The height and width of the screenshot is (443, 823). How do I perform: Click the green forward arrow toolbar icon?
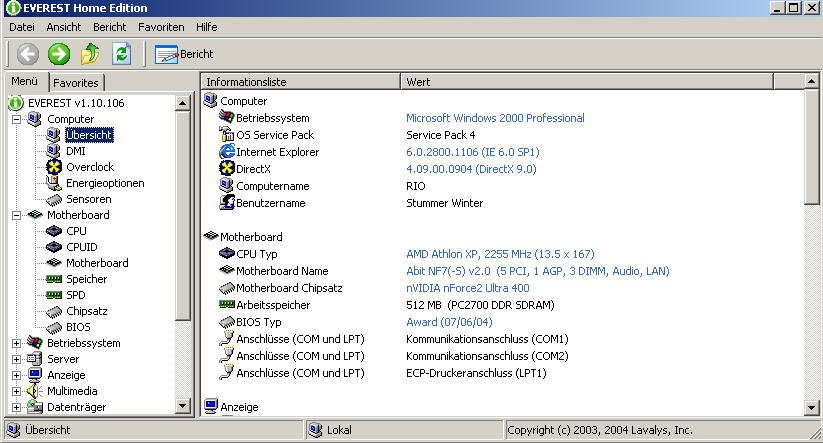(x=59, y=54)
